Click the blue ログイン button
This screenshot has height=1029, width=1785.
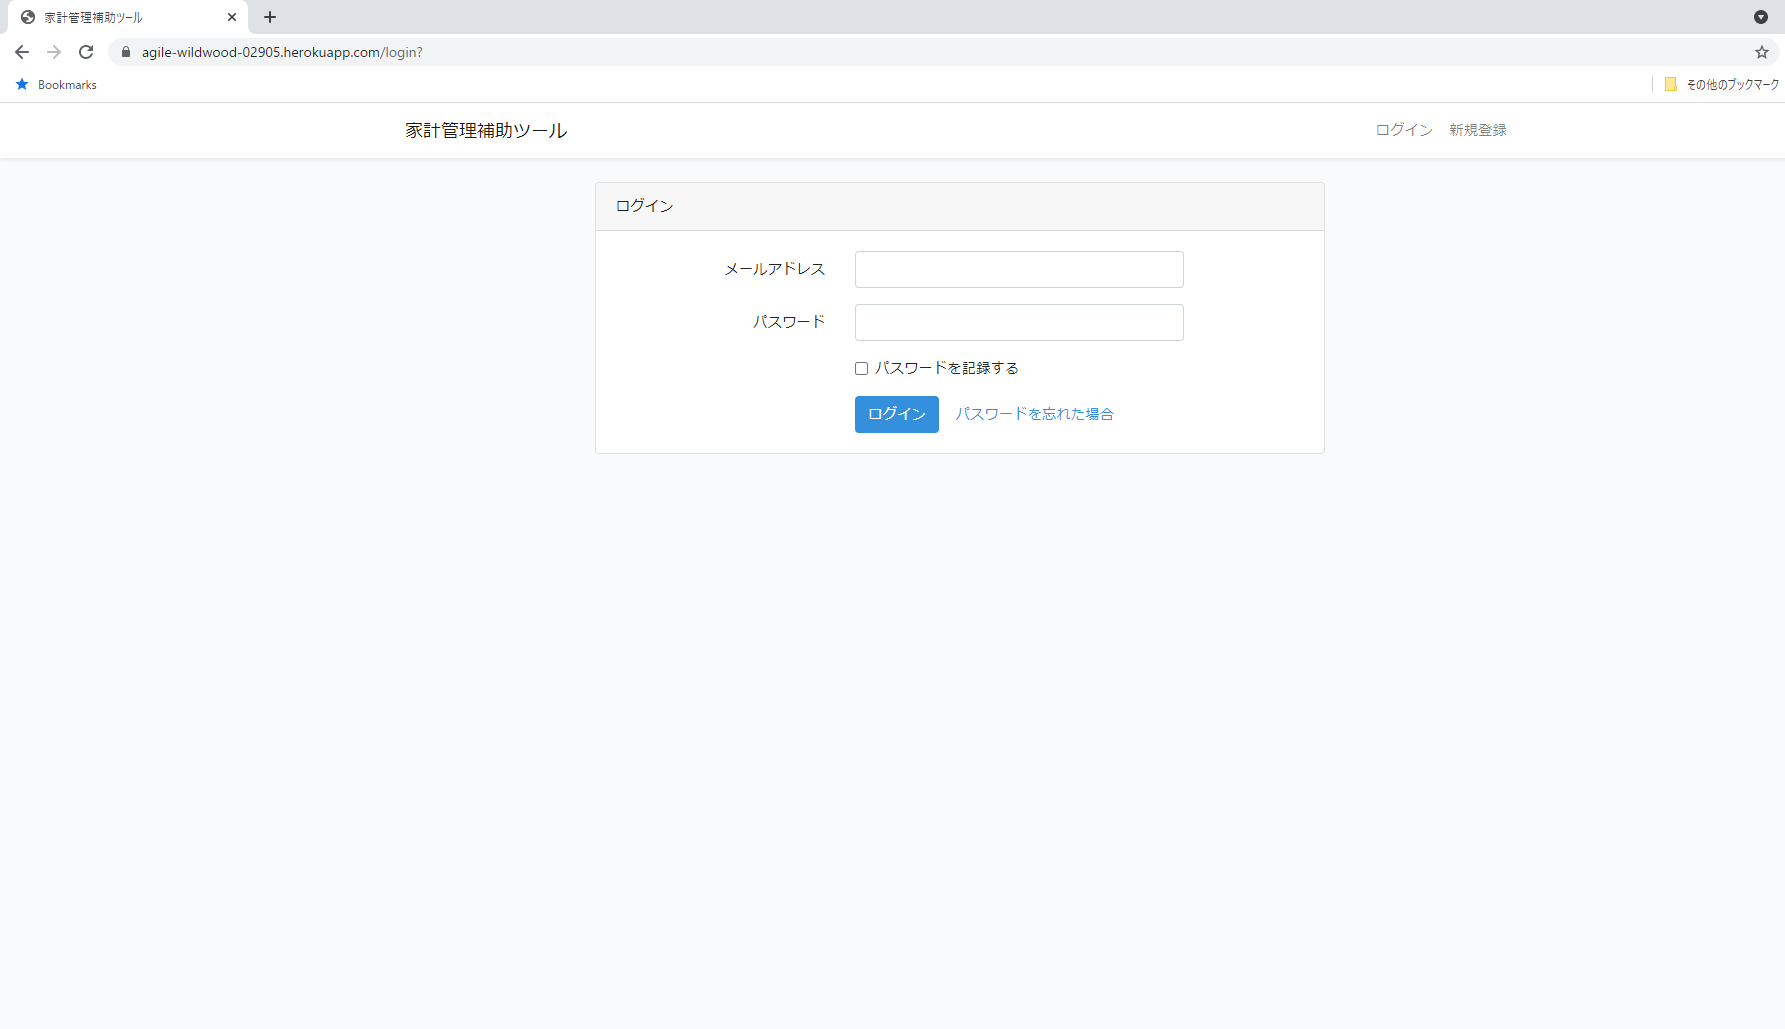(897, 414)
